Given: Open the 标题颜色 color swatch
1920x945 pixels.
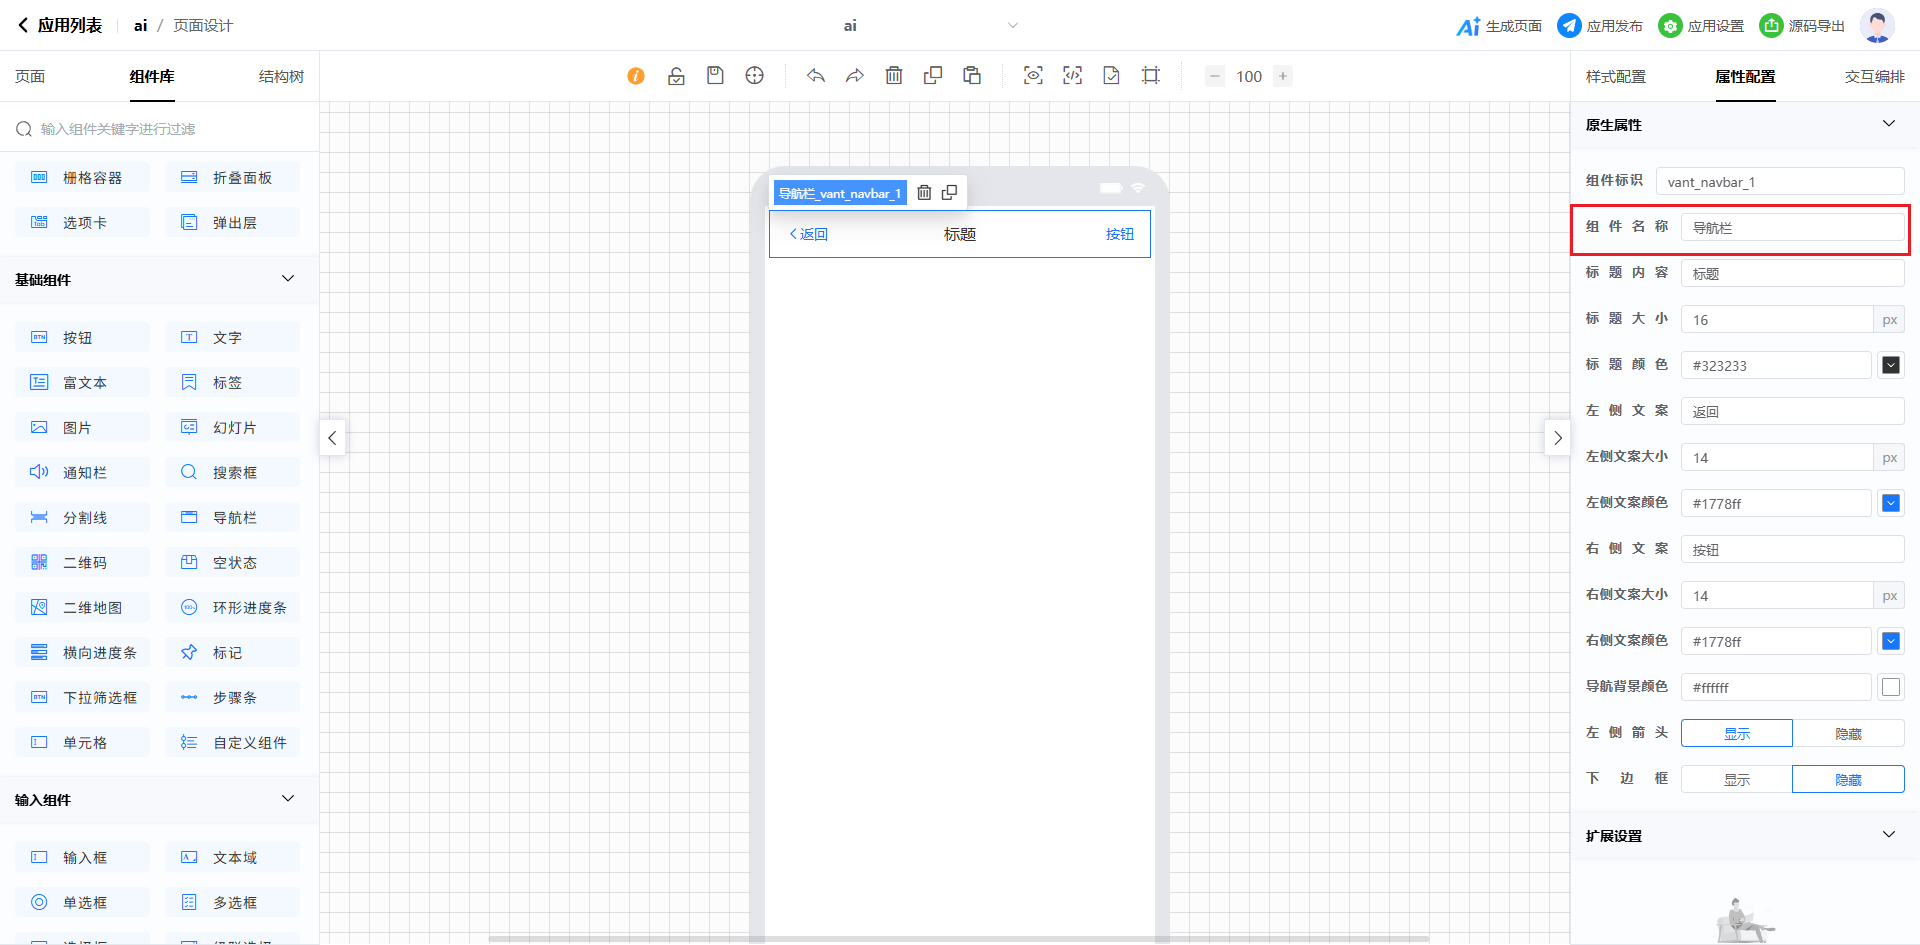Looking at the screenshot, I should [x=1891, y=366].
